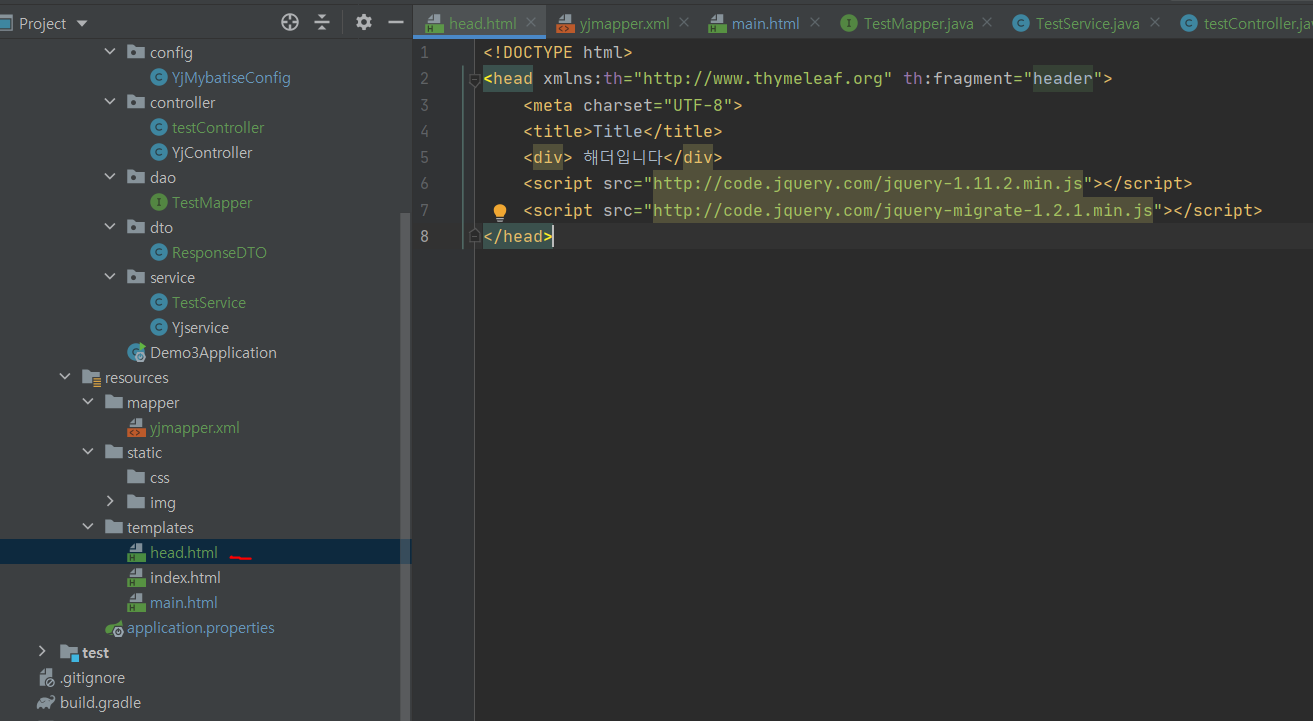Switch to the main.html tab
This screenshot has width=1313, height=721.
coord(765,23)
